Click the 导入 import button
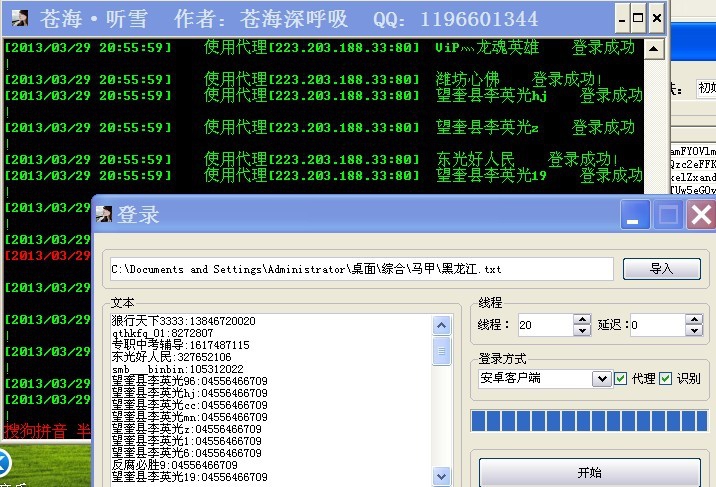Viewport: 716px width, 487px height. click(x=661, y=269)
